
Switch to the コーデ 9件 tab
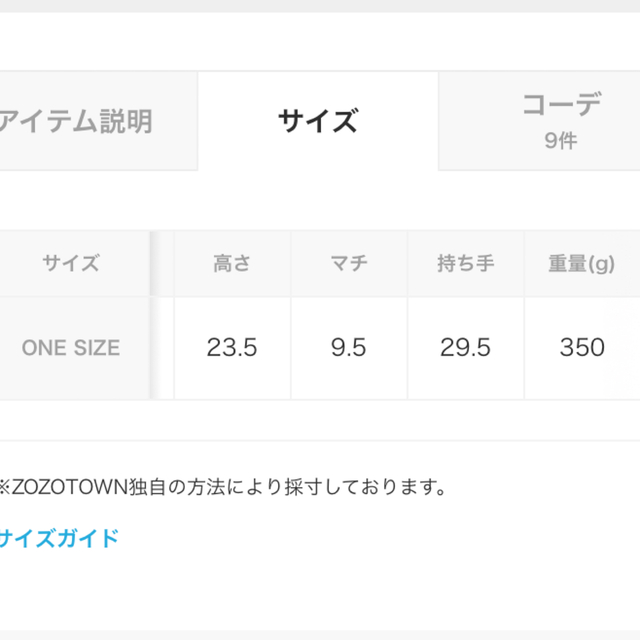[x=539, y=121]
